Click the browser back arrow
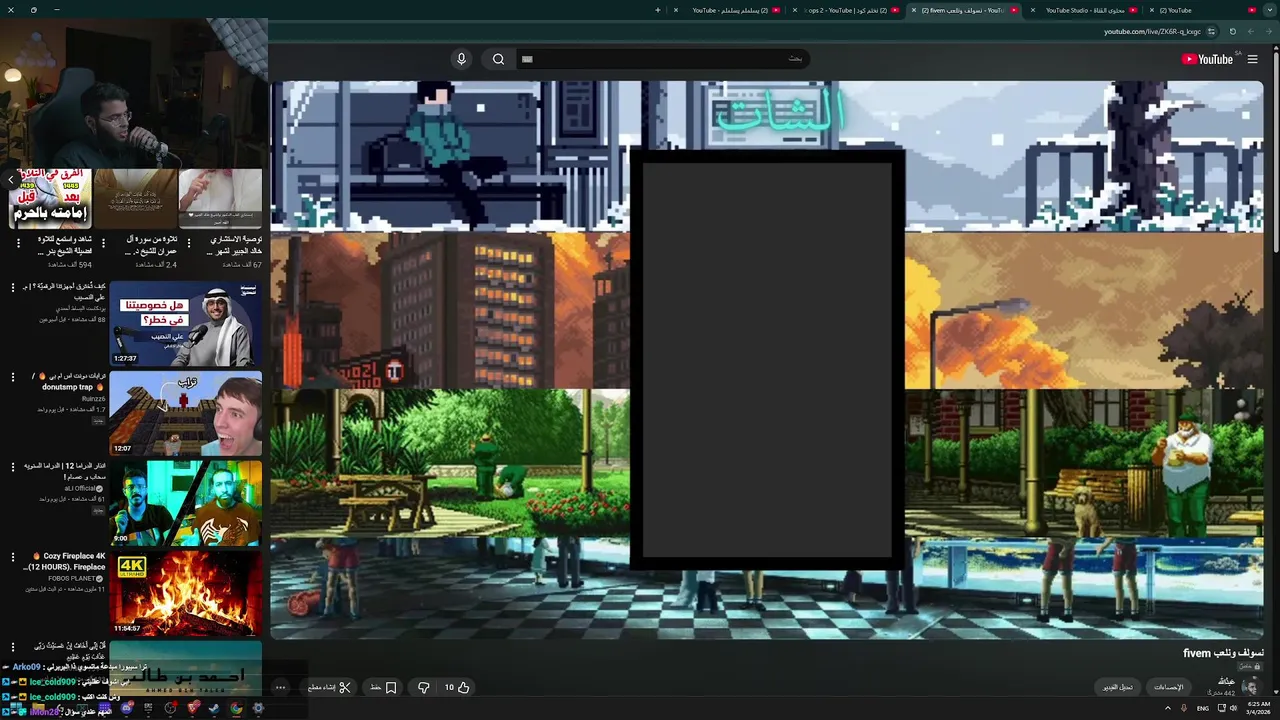The image size is (1280, 720). [x=1270, y=31]
